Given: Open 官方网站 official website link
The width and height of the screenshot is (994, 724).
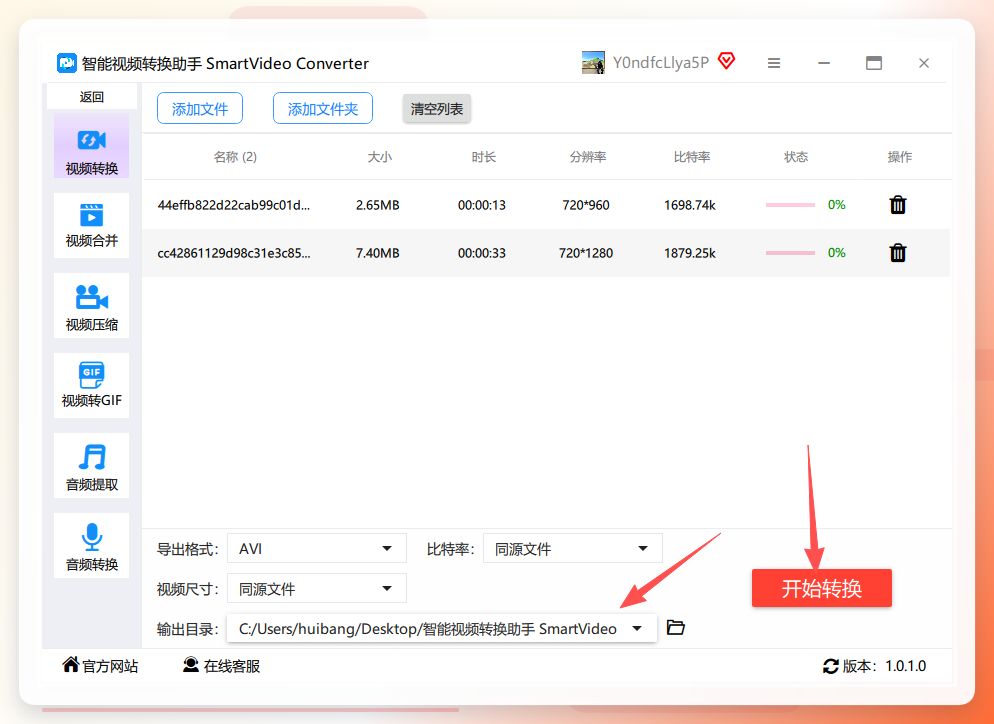Looking at the screenshot, I should pyautogui.click(x=100, y=666).
